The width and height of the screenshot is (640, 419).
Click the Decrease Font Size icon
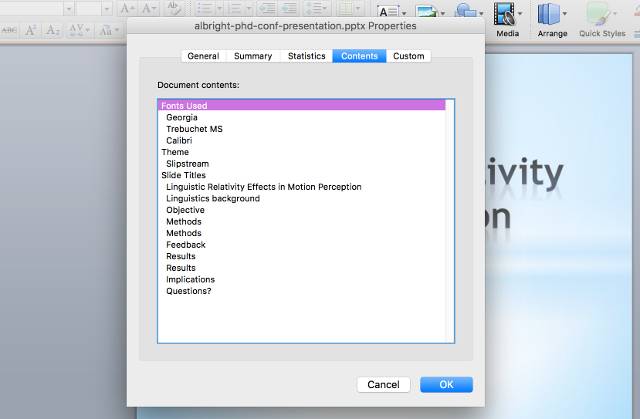[149, 9]
